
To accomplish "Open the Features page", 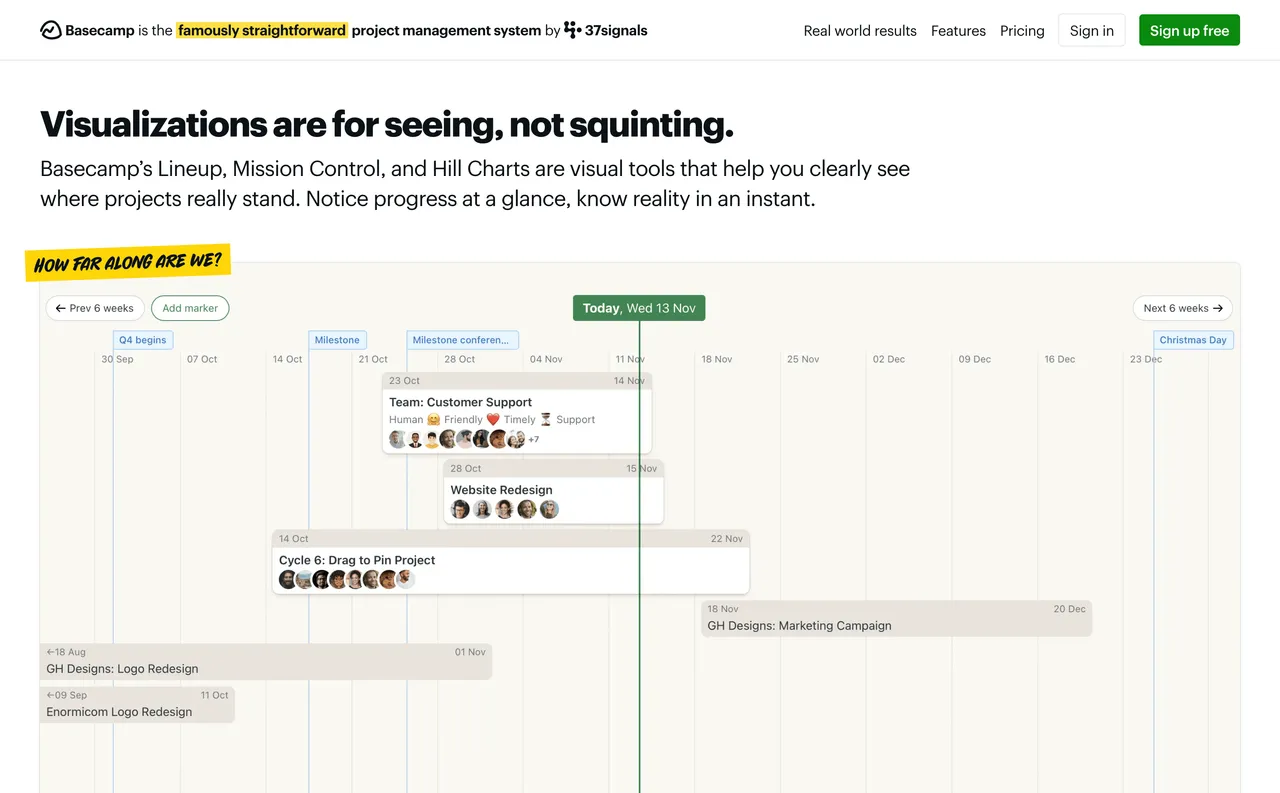I will pos(958,30).
